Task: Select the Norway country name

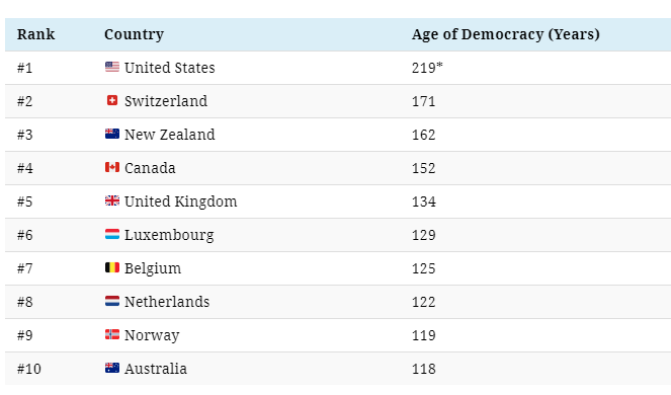Action: (152, 336)
